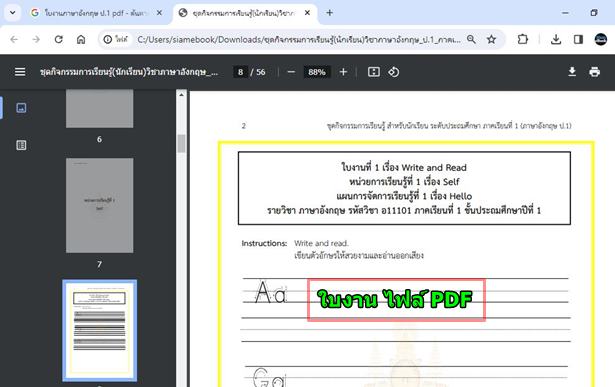Toggle the PDF sidebar menu

[20, 72]
